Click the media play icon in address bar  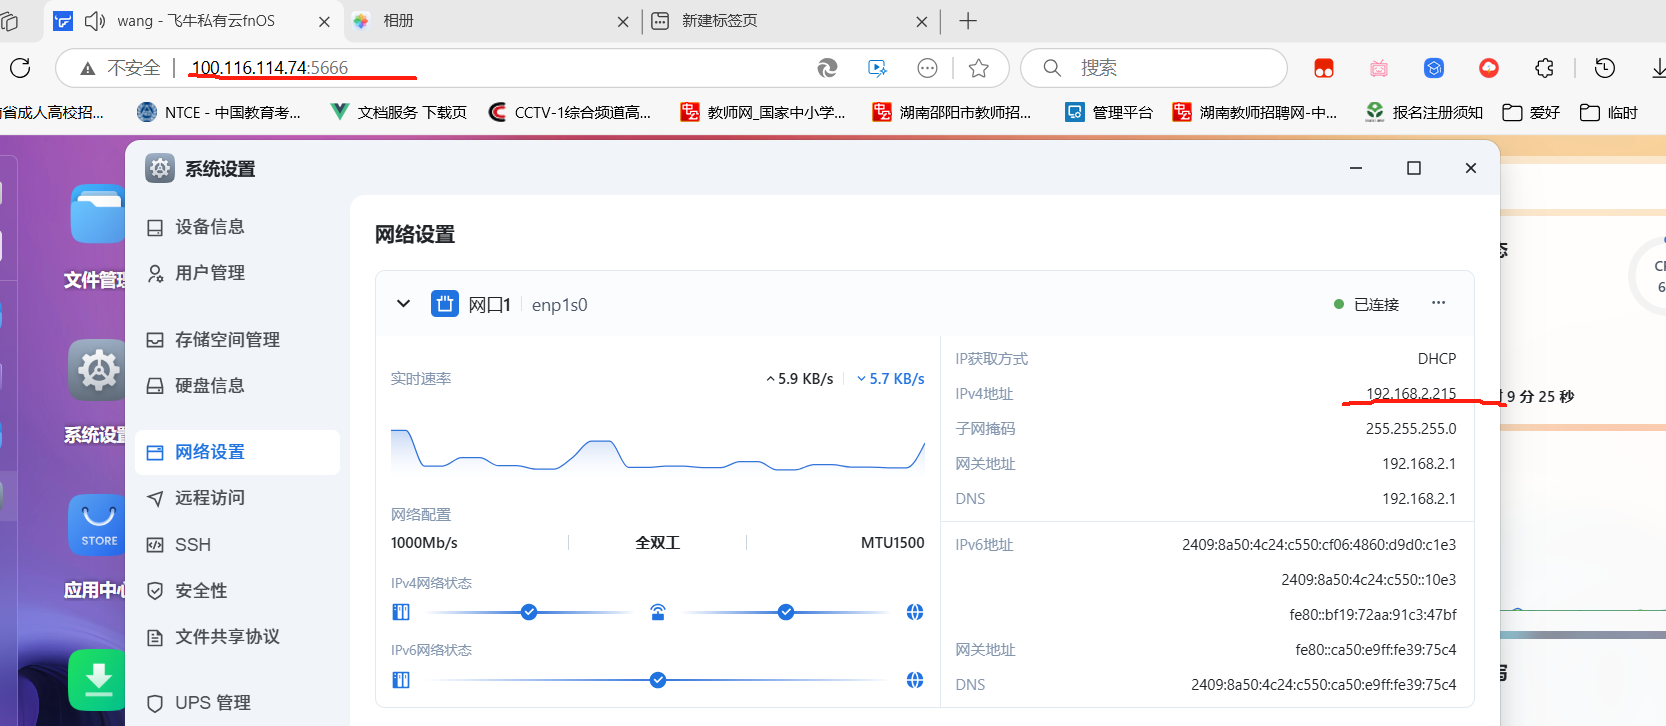[x=877, y=68]
